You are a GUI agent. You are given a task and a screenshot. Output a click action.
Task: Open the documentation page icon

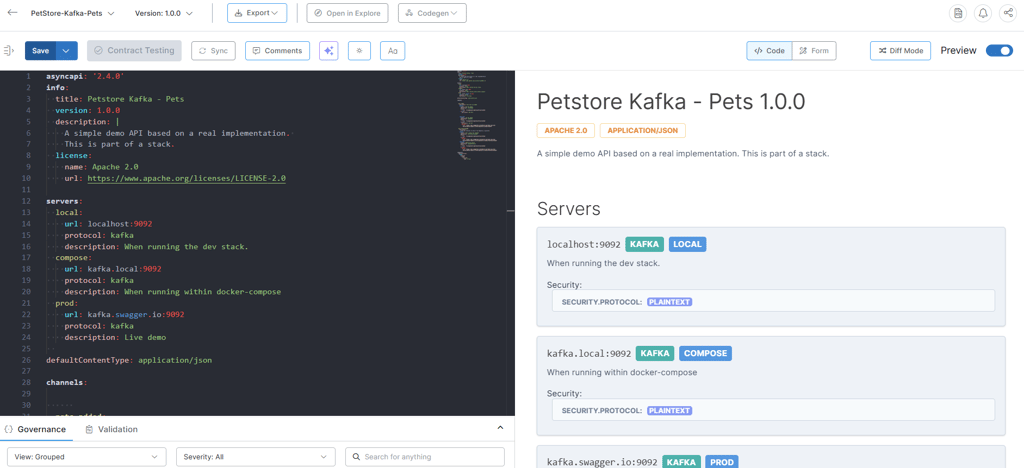[957, 13]
